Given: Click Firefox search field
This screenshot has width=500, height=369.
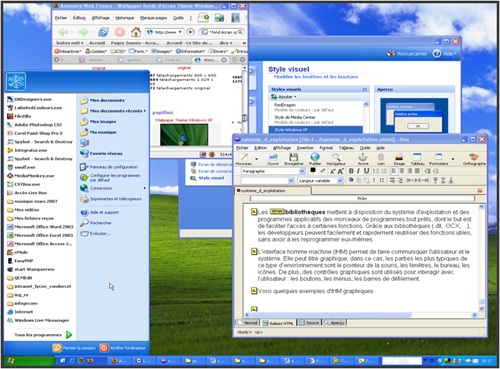Looking at the screenshot, I should point(222,32).
